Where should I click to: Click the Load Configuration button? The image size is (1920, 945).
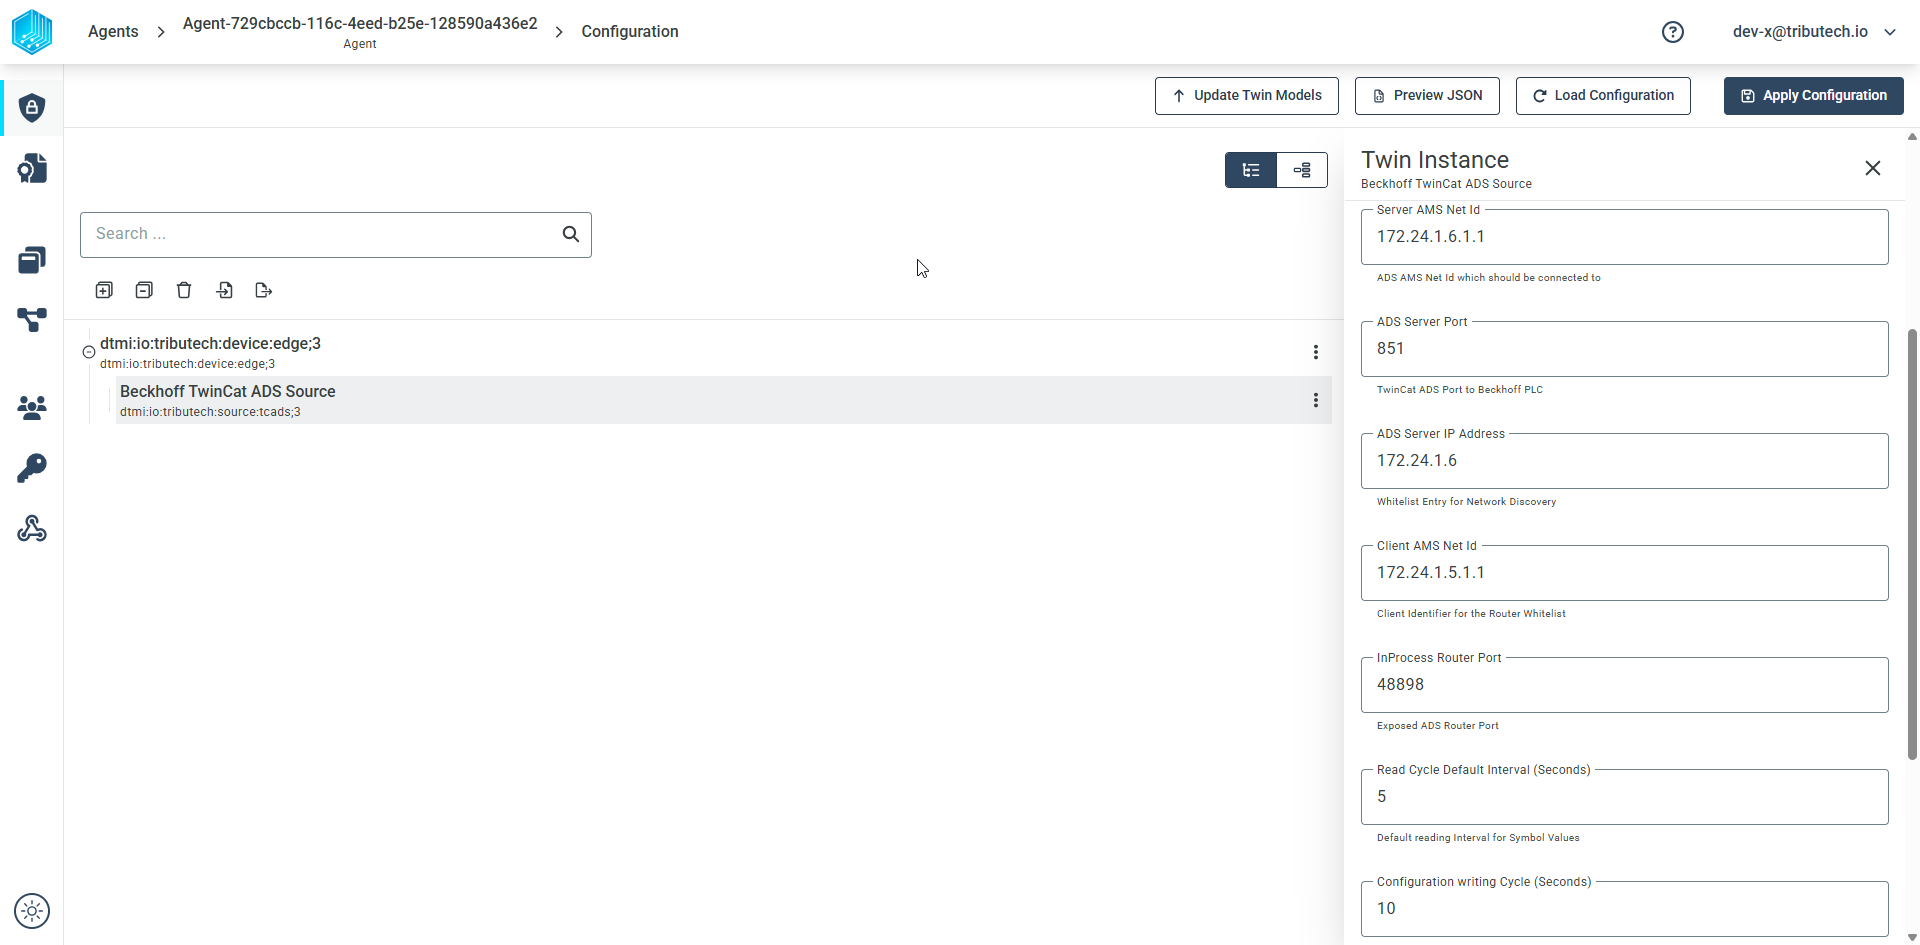(x=1603, y=96)
